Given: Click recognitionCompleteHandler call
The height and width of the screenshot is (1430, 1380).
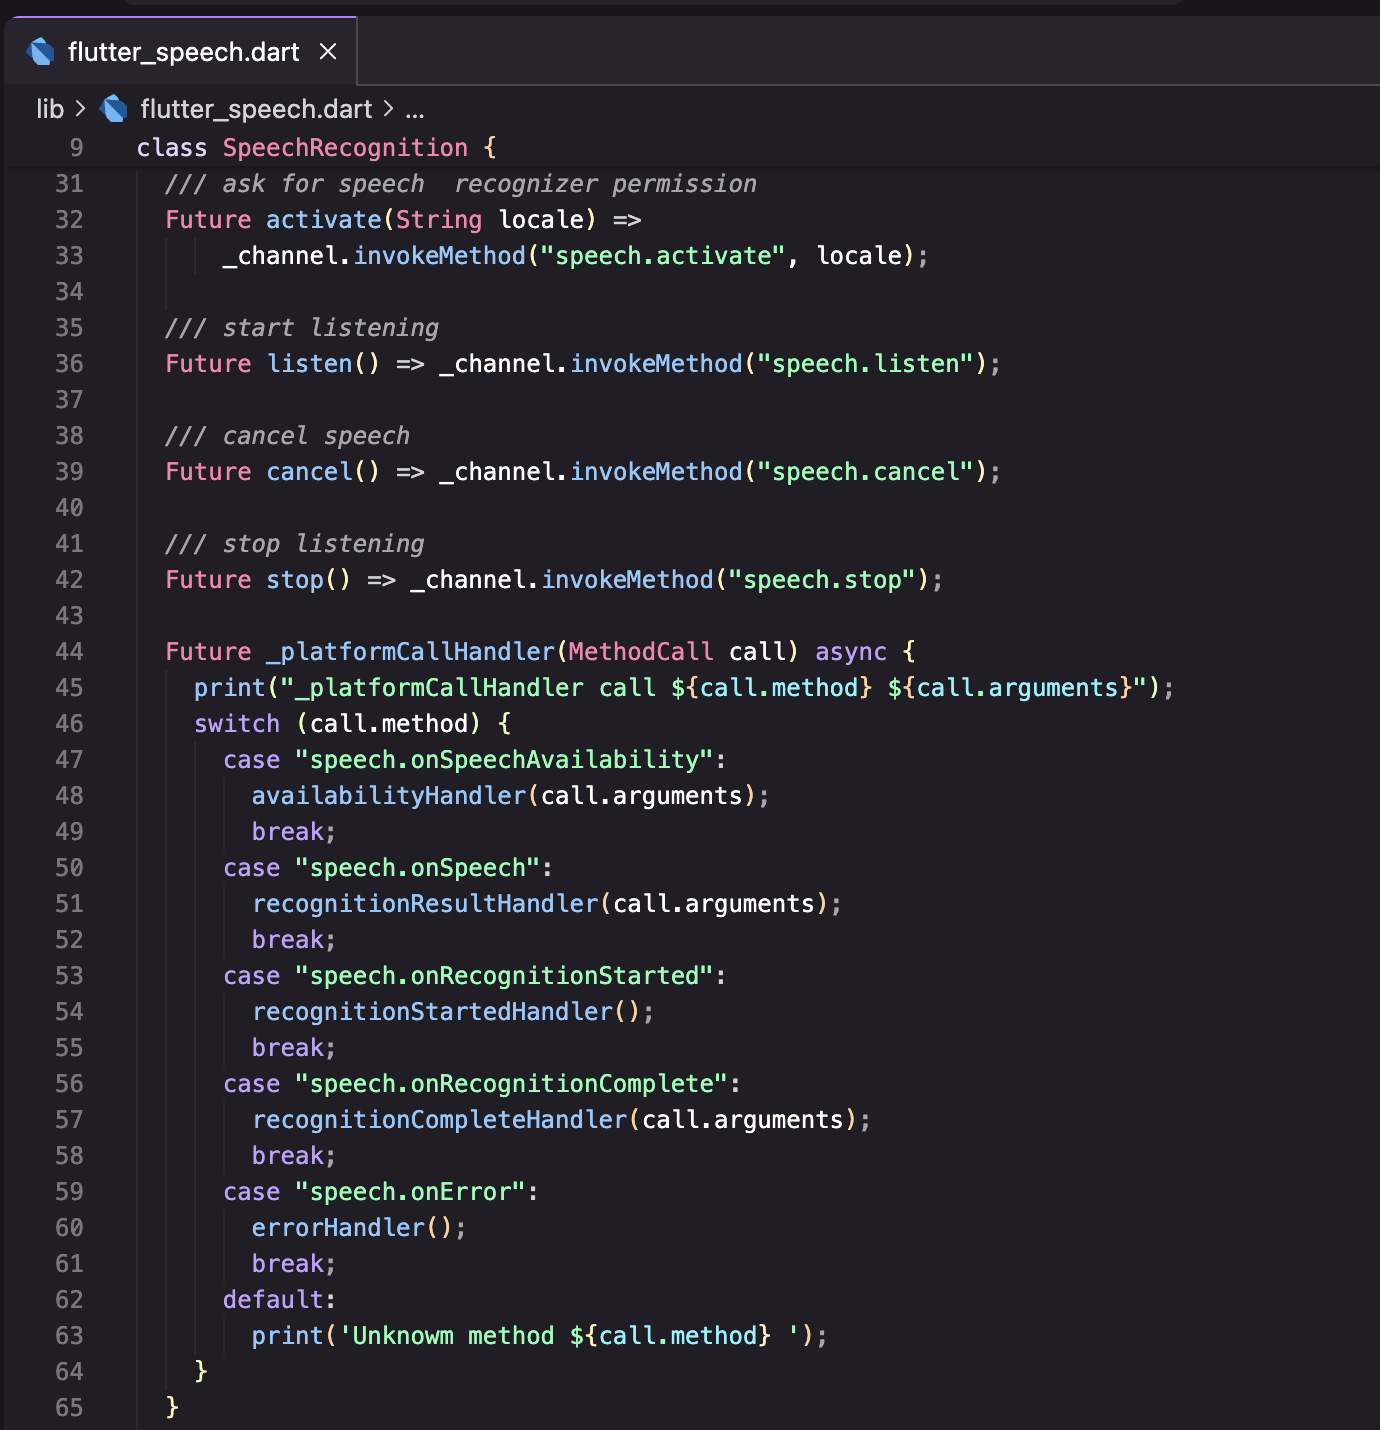Looking at the screenshot, I should click(439, 1120).
